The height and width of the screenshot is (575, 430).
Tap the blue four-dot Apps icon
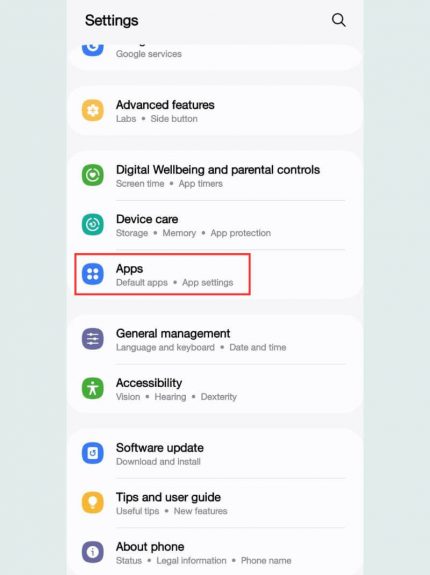[x=93, y=274]
